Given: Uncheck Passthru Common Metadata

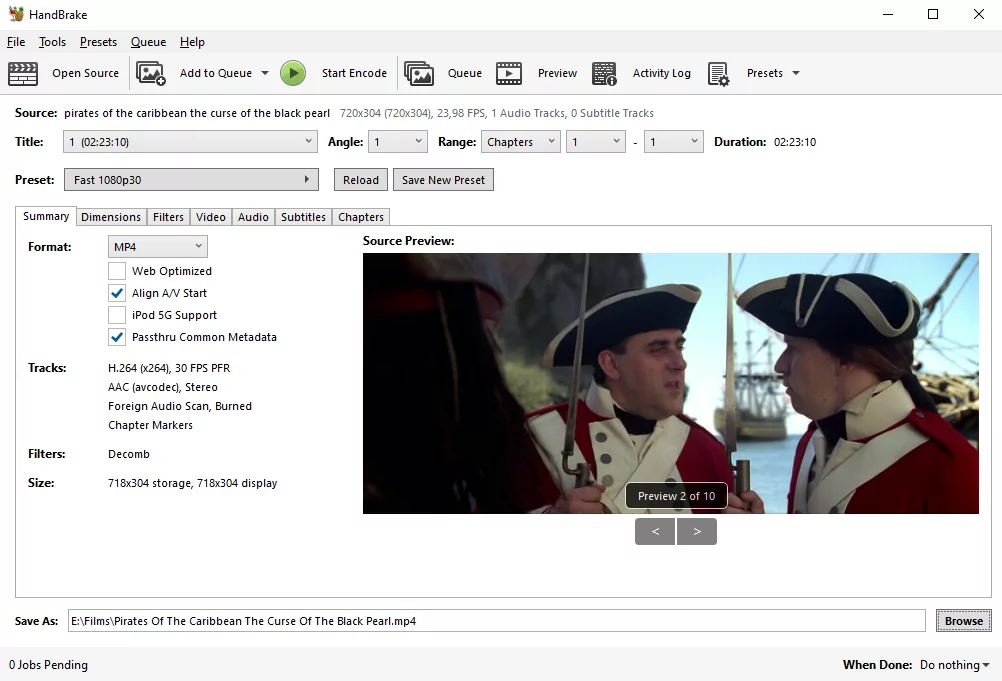Looking at the screenshot, I should pos(116,337).
